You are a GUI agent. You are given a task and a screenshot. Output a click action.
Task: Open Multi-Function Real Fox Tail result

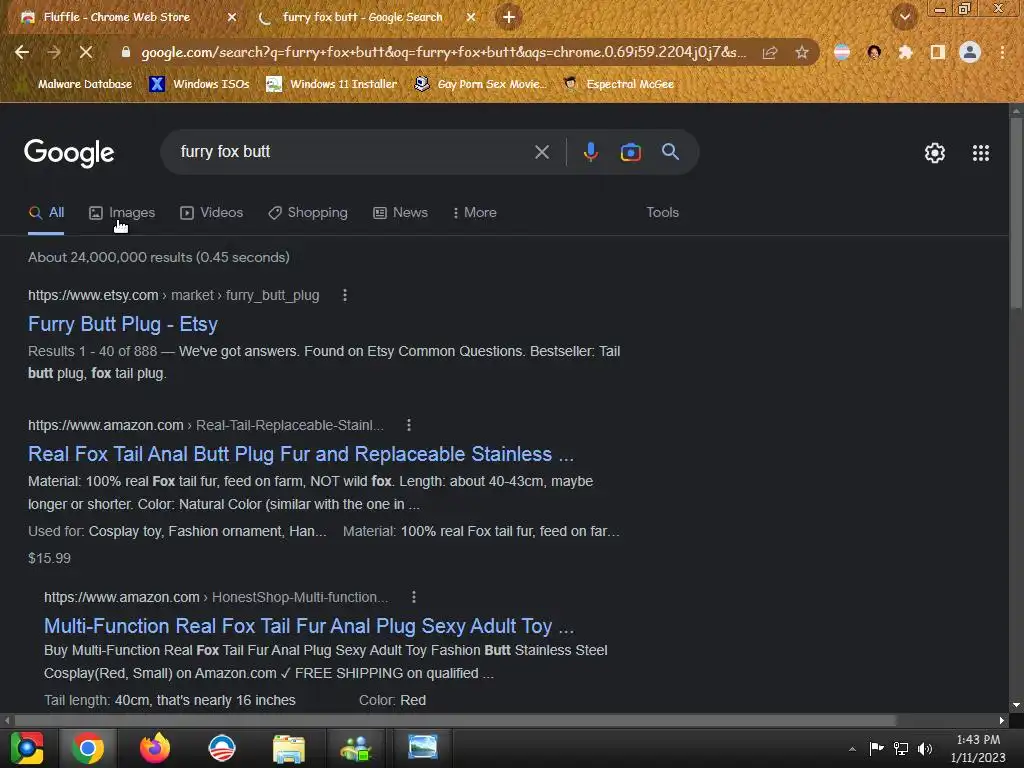[309, 626]
